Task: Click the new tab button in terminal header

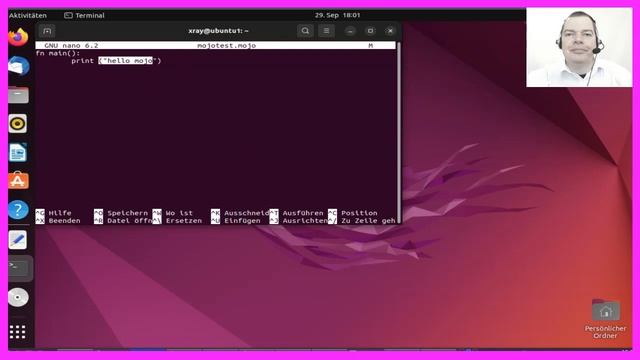Action: point(47,31)
